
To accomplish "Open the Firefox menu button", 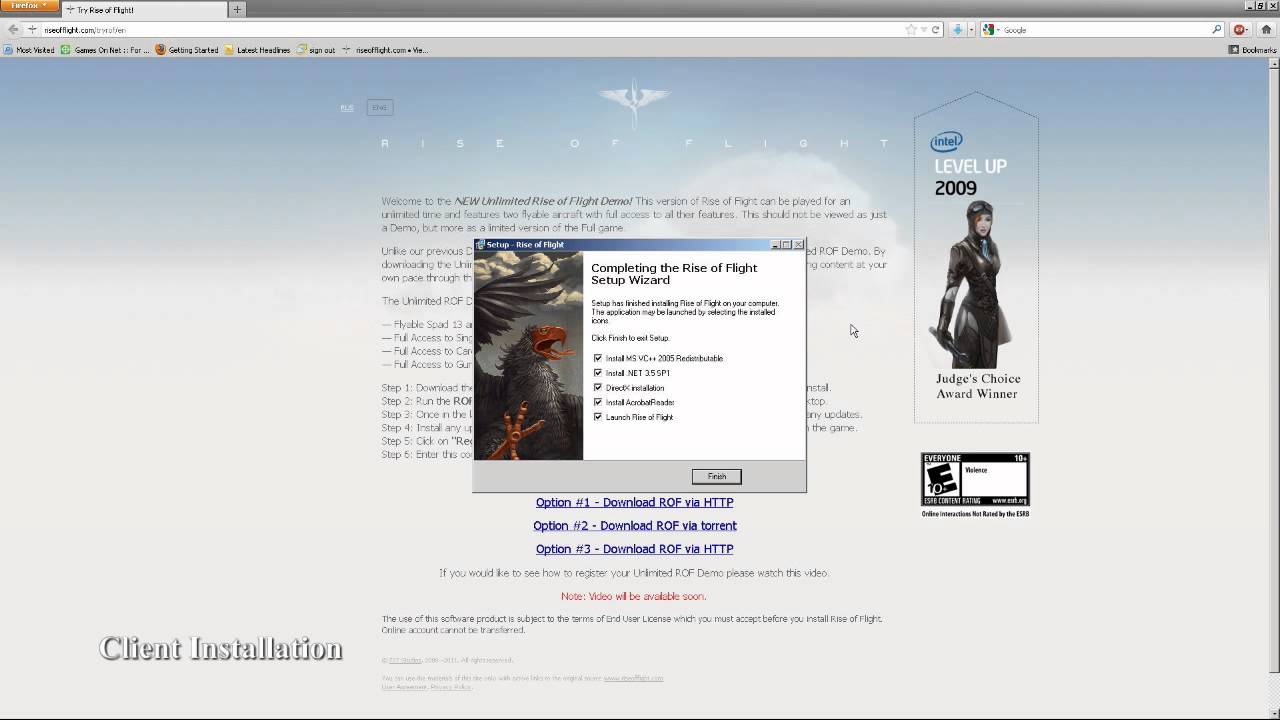I will click(29, 6).
